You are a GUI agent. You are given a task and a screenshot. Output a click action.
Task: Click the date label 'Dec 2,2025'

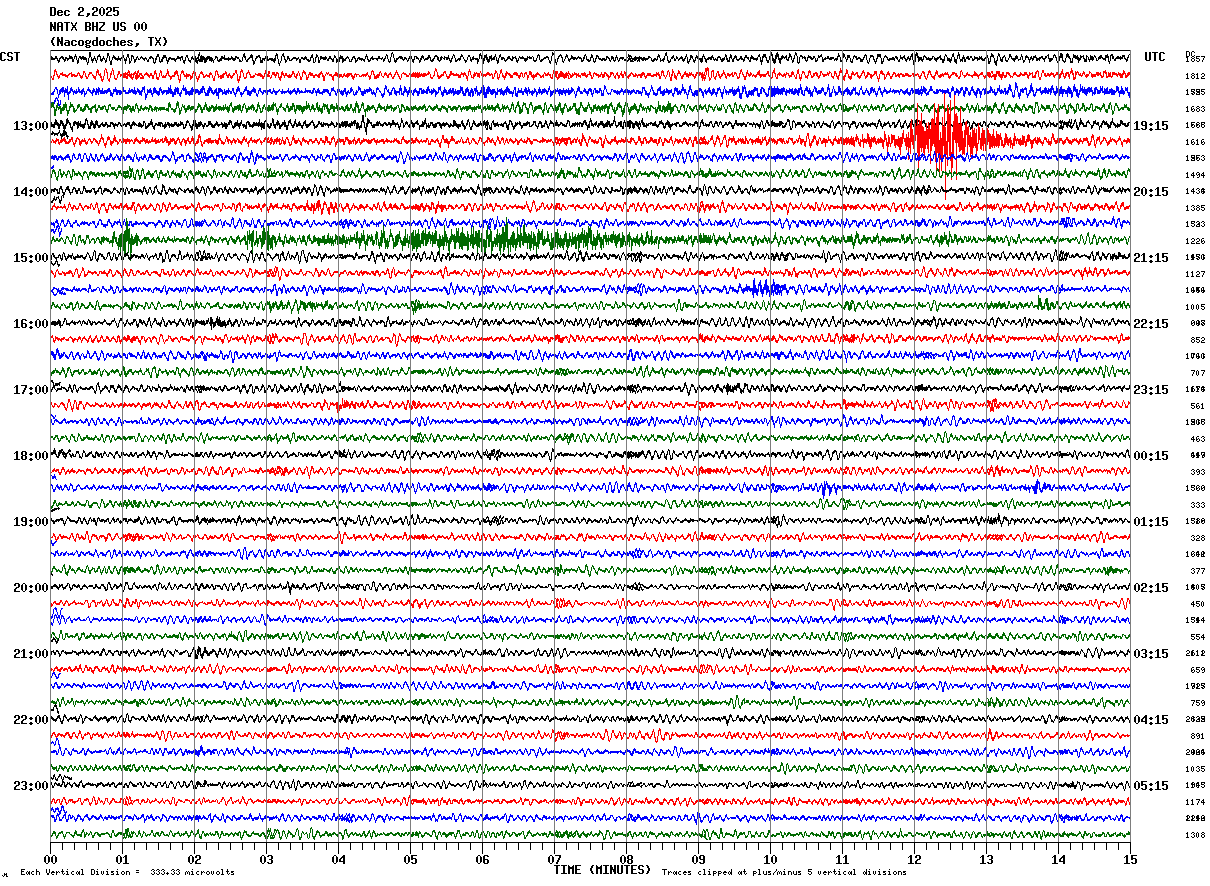point(84,12)
